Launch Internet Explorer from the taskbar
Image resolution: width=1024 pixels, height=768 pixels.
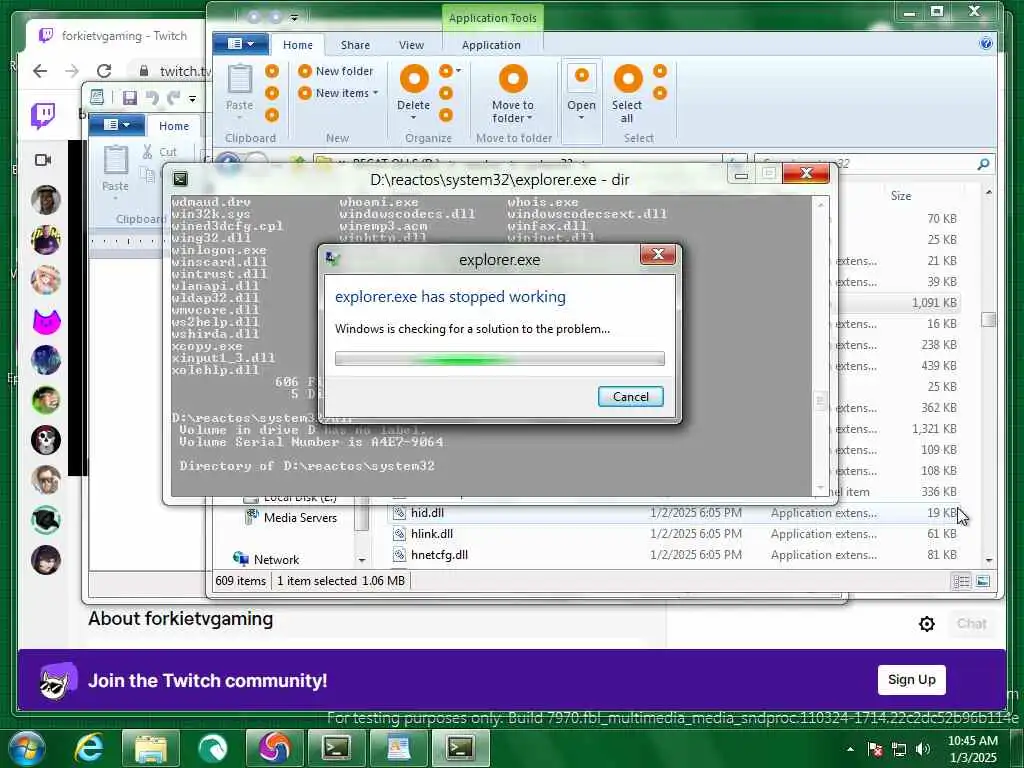88,748
